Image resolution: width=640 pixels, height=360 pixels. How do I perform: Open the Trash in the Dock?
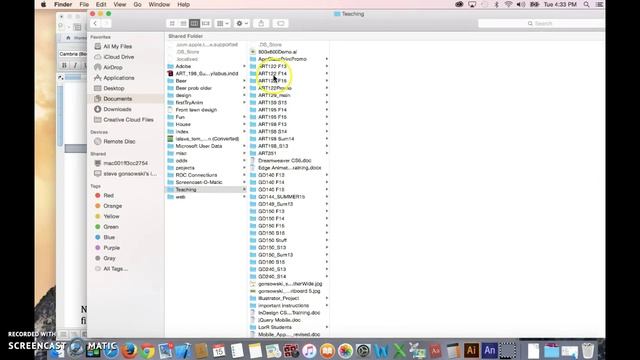[x=588, y=351]
